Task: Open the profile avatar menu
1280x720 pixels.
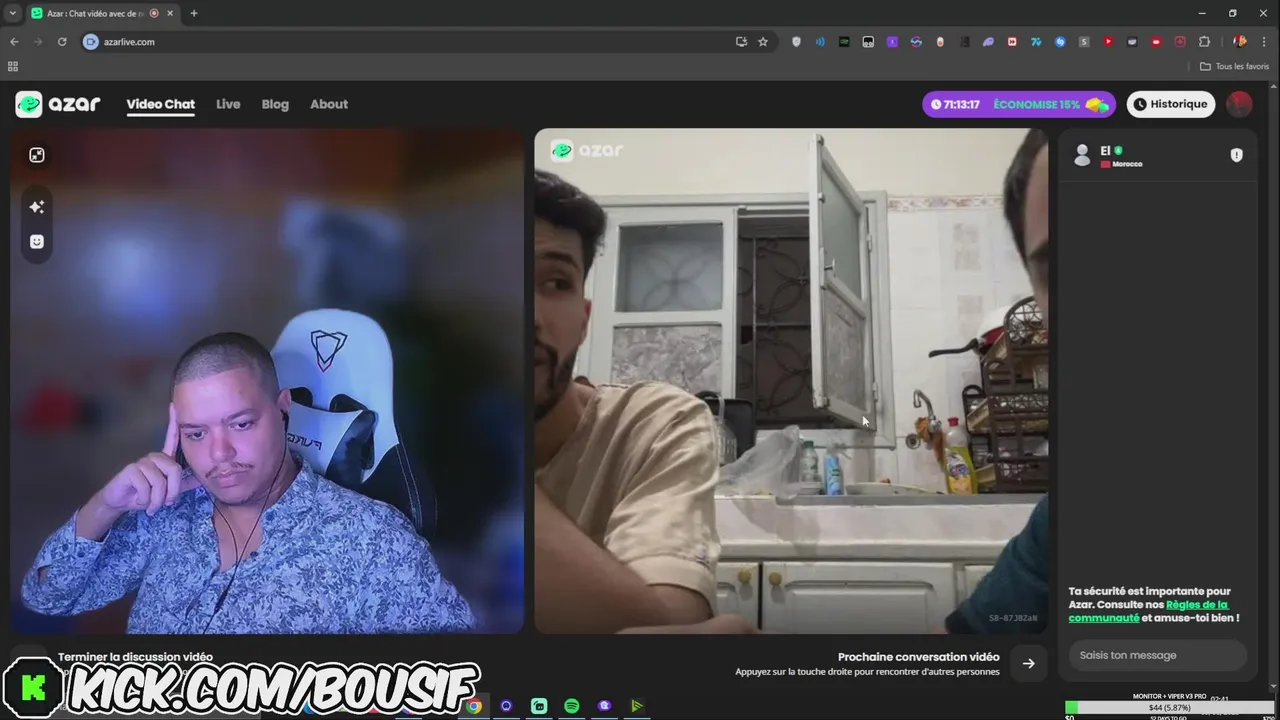Action: pyautogui.click(x=1239, y=104)
